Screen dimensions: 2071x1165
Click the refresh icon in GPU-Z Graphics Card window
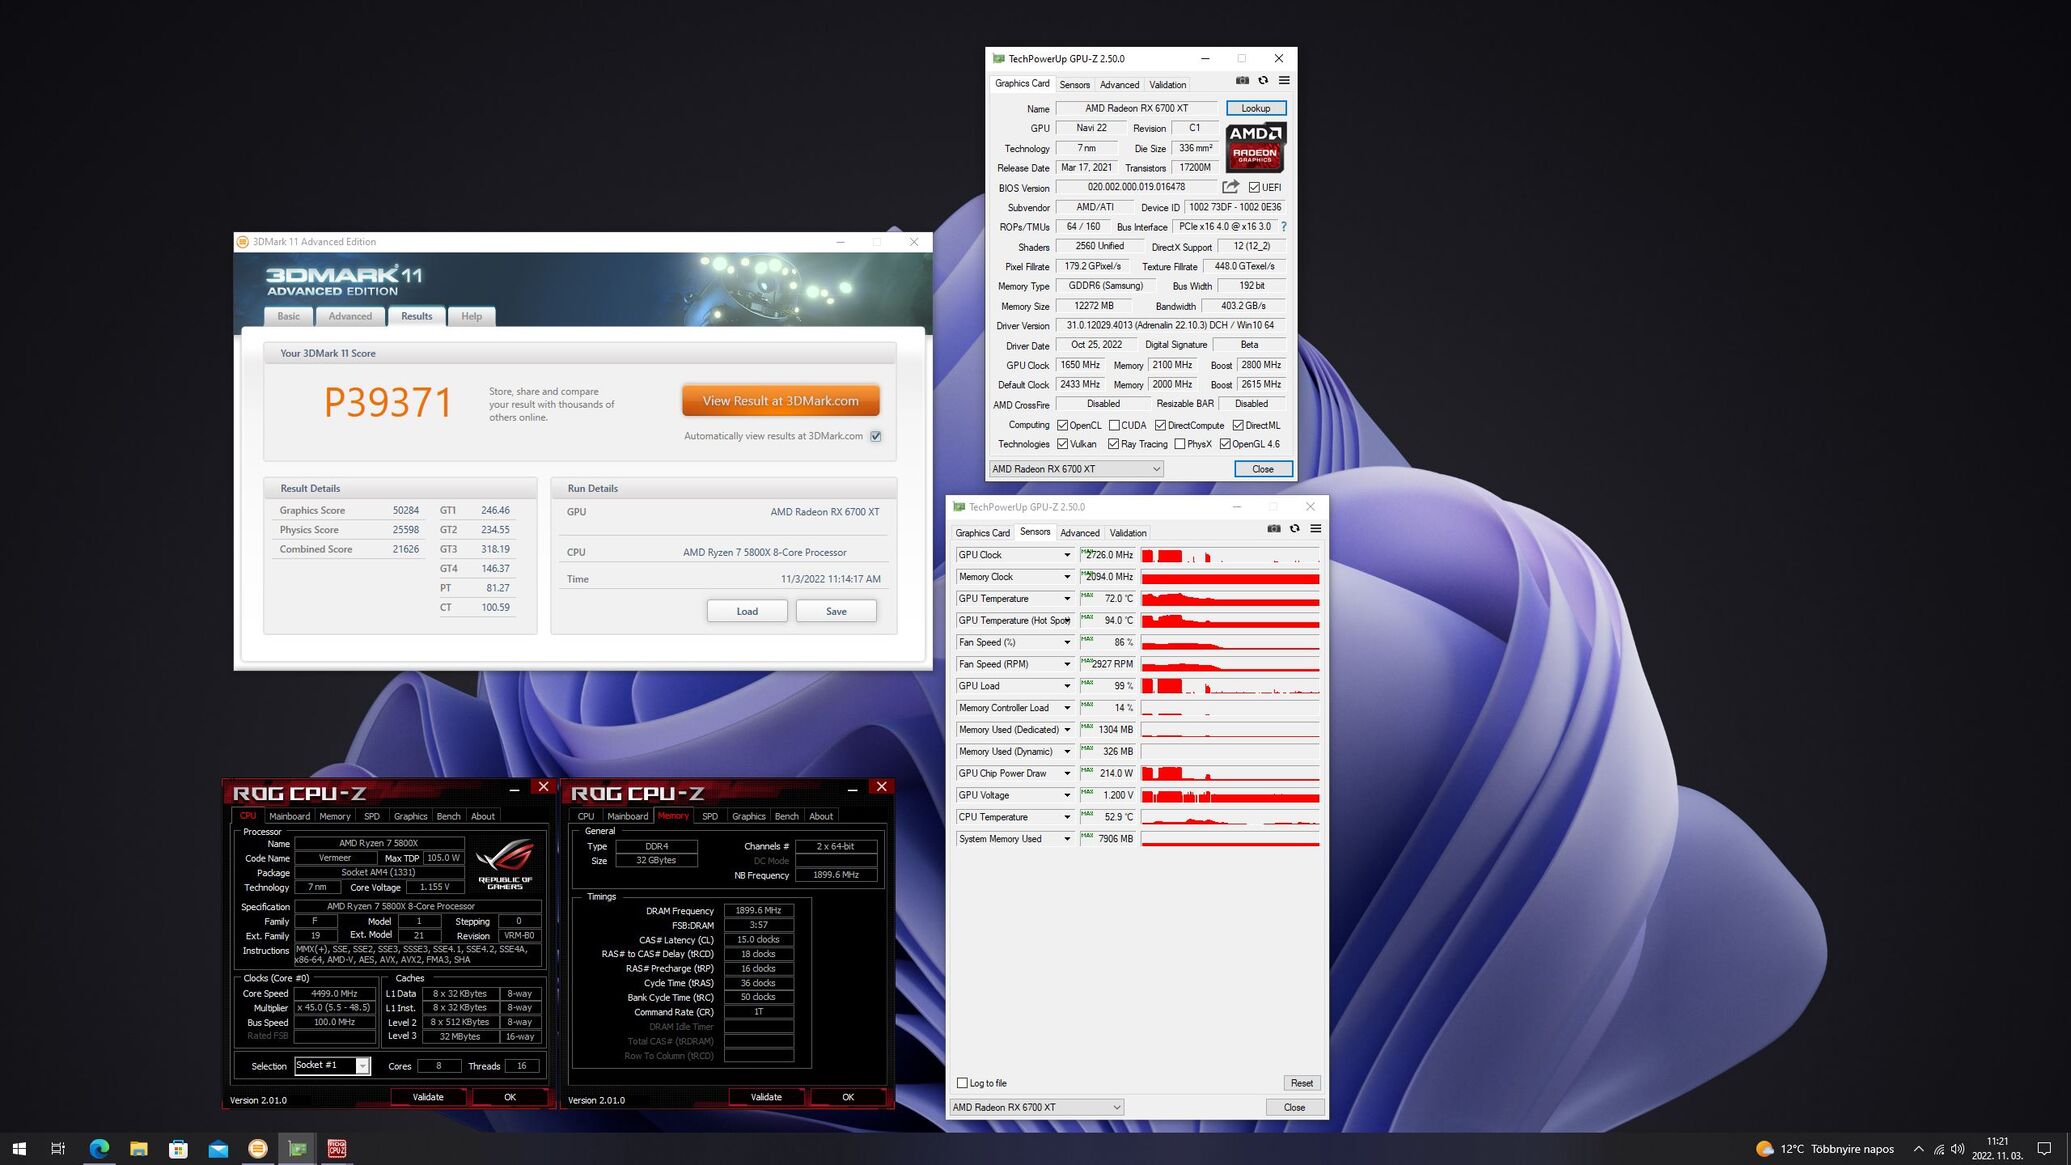tap(1263, 81)
